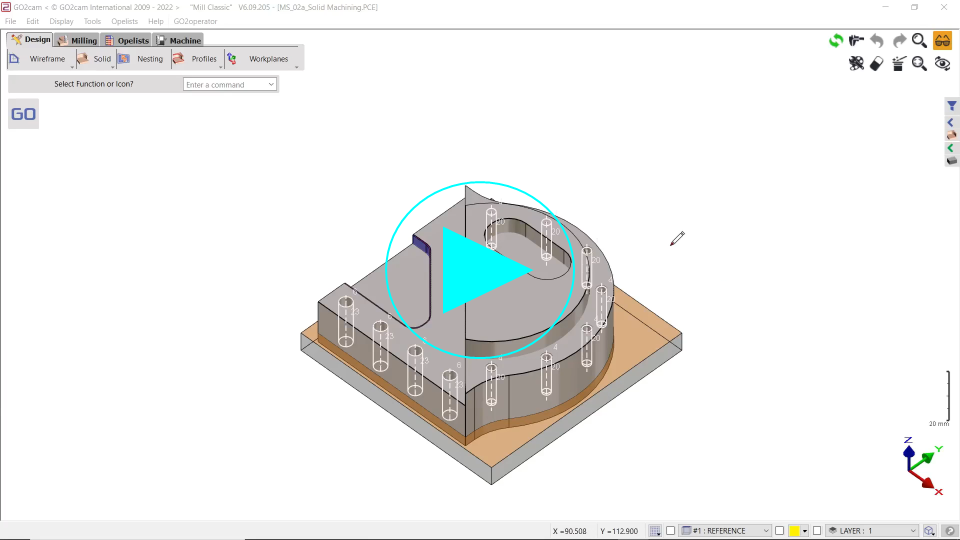Viewport: 960px width, 540px height.
Task: Click the green refresh arrows icon
Action: tap(836, 41)
